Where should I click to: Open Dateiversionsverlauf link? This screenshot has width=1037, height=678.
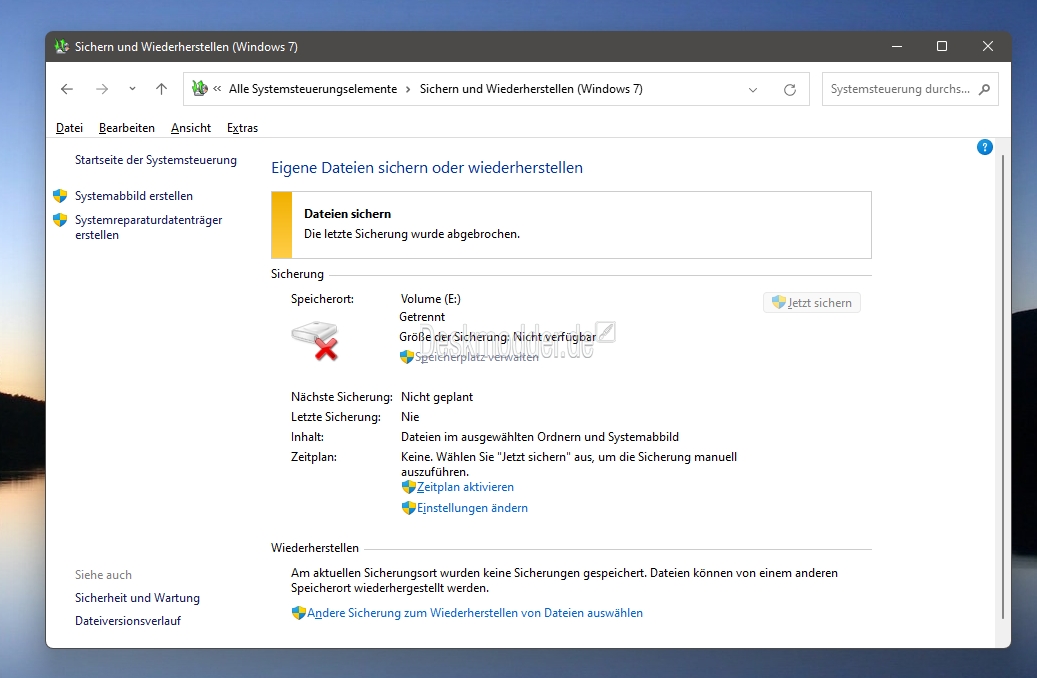(x=128, y=621)
